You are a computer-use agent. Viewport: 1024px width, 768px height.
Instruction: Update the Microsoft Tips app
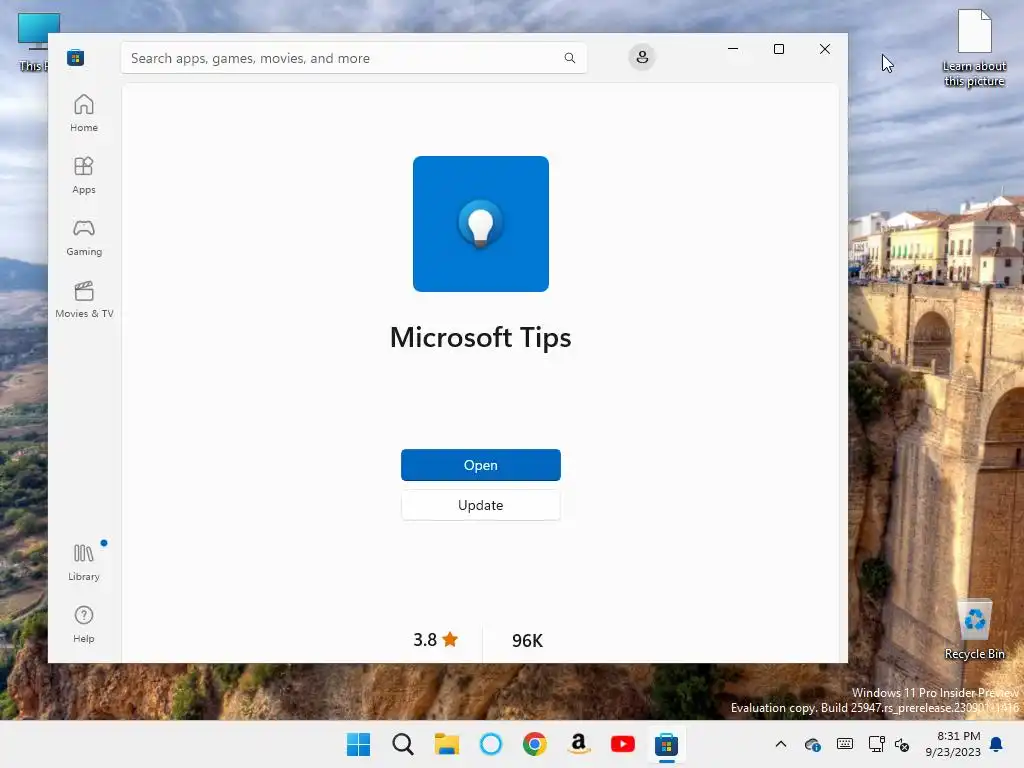click(481, 505)
